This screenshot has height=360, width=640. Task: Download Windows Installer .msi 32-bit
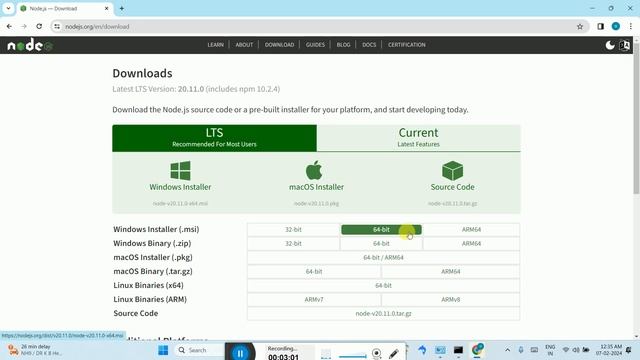293,230
